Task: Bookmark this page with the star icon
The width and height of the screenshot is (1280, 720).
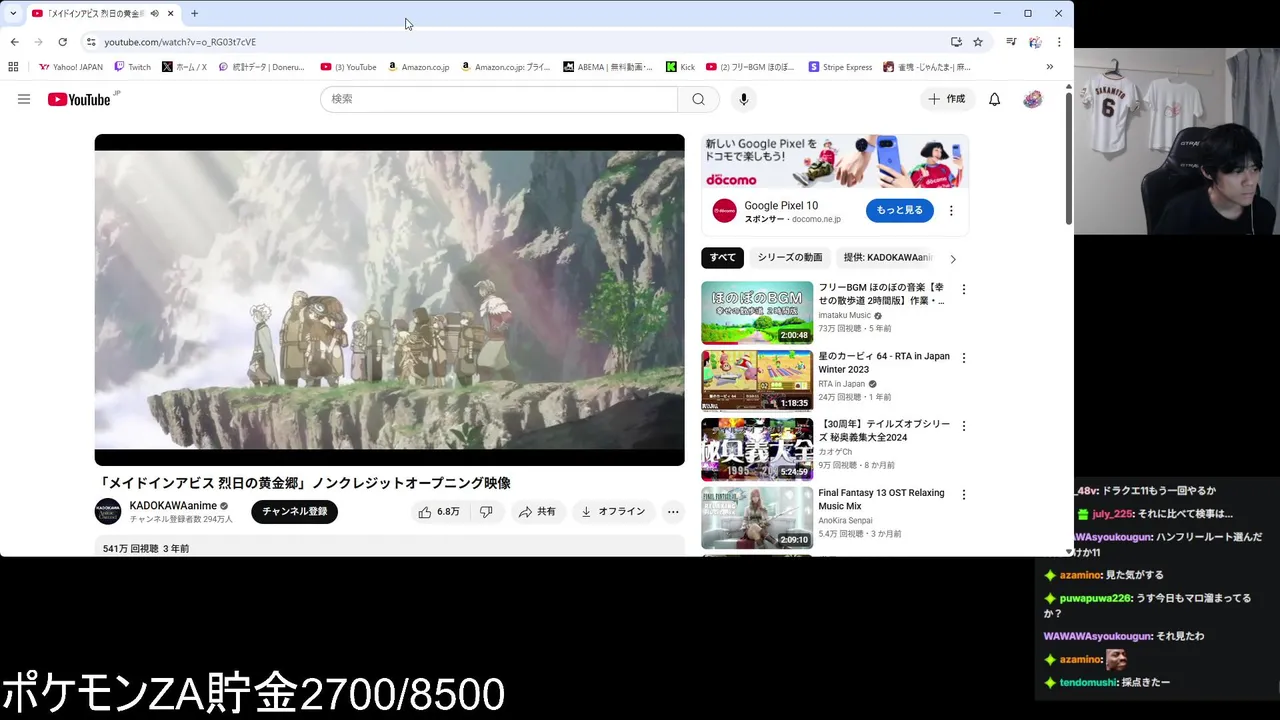Action: pos(978,42)
